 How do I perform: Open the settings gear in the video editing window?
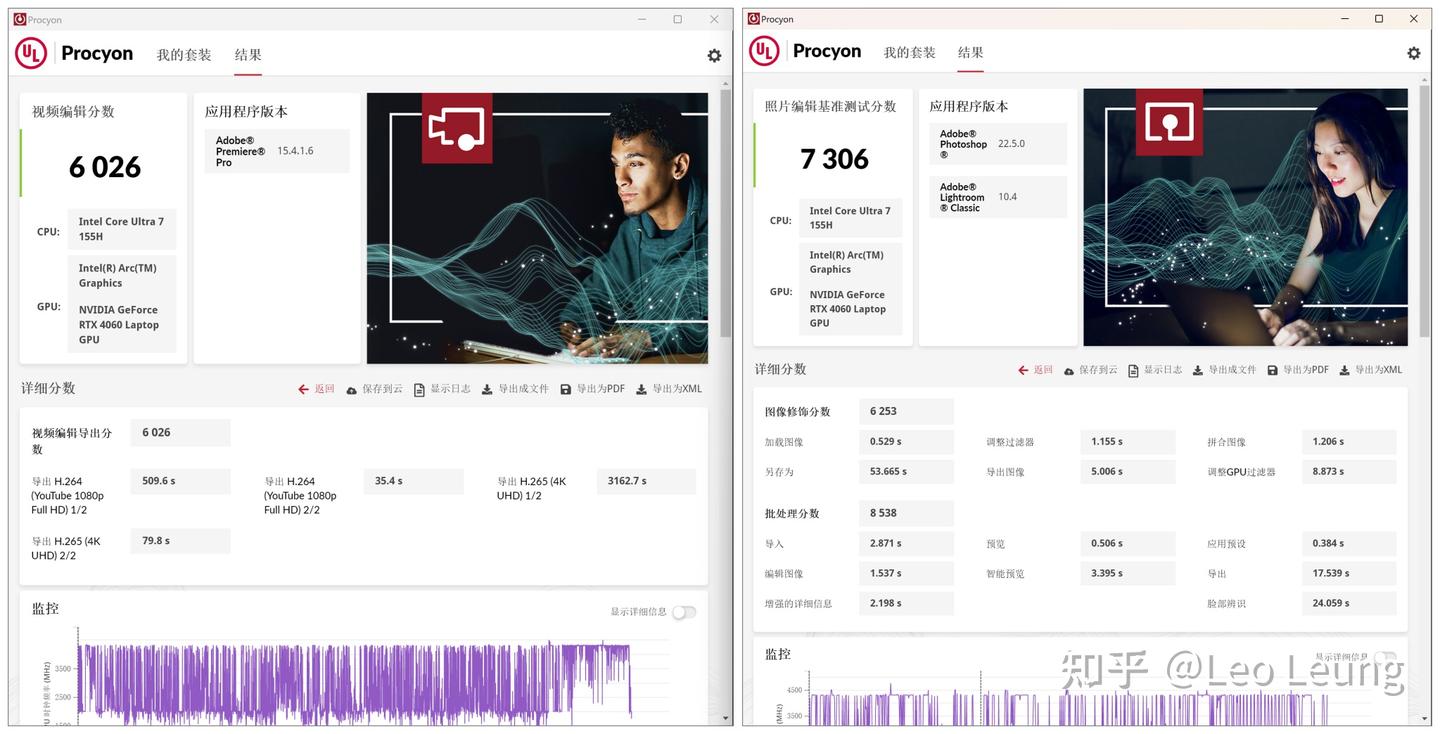click(x=714, y=55)
